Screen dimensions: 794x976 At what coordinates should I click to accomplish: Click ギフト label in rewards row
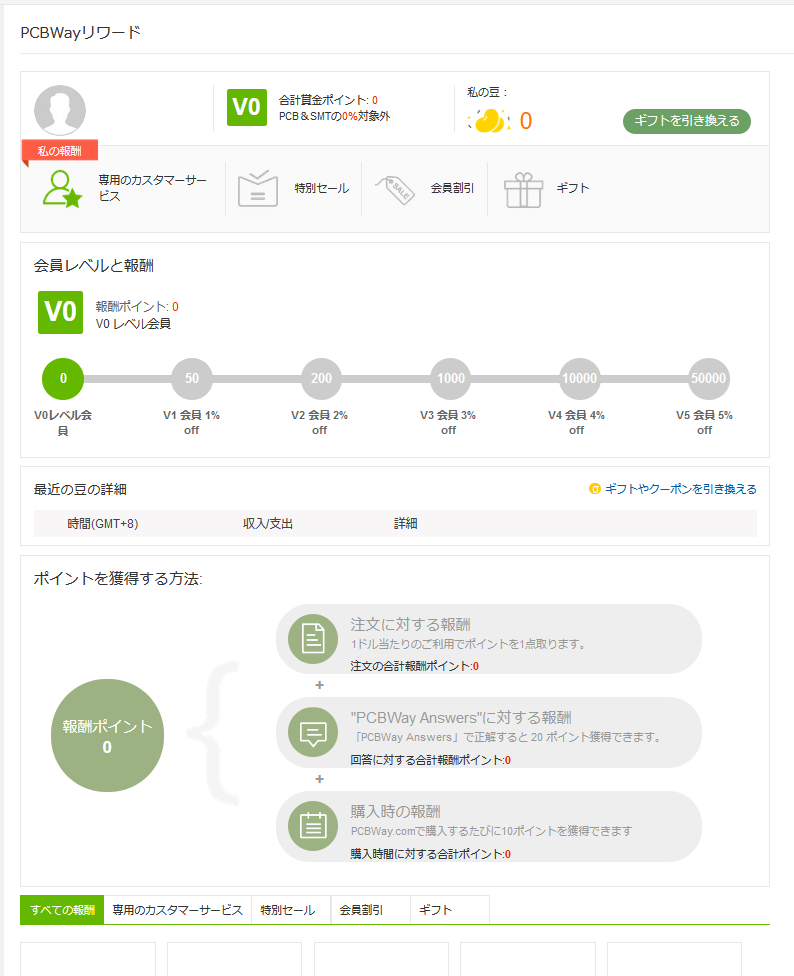(573, 188)
